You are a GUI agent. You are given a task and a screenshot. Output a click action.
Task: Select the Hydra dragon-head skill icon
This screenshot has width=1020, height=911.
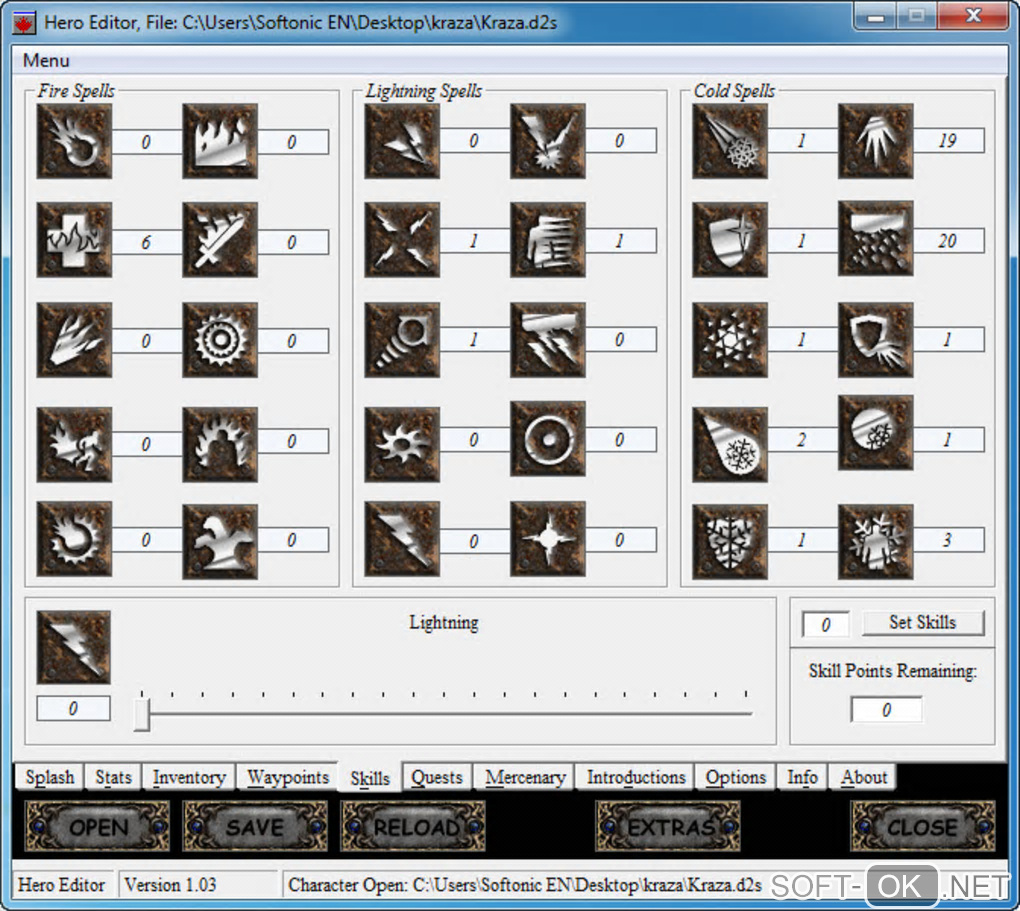click(x=220, y=541)
